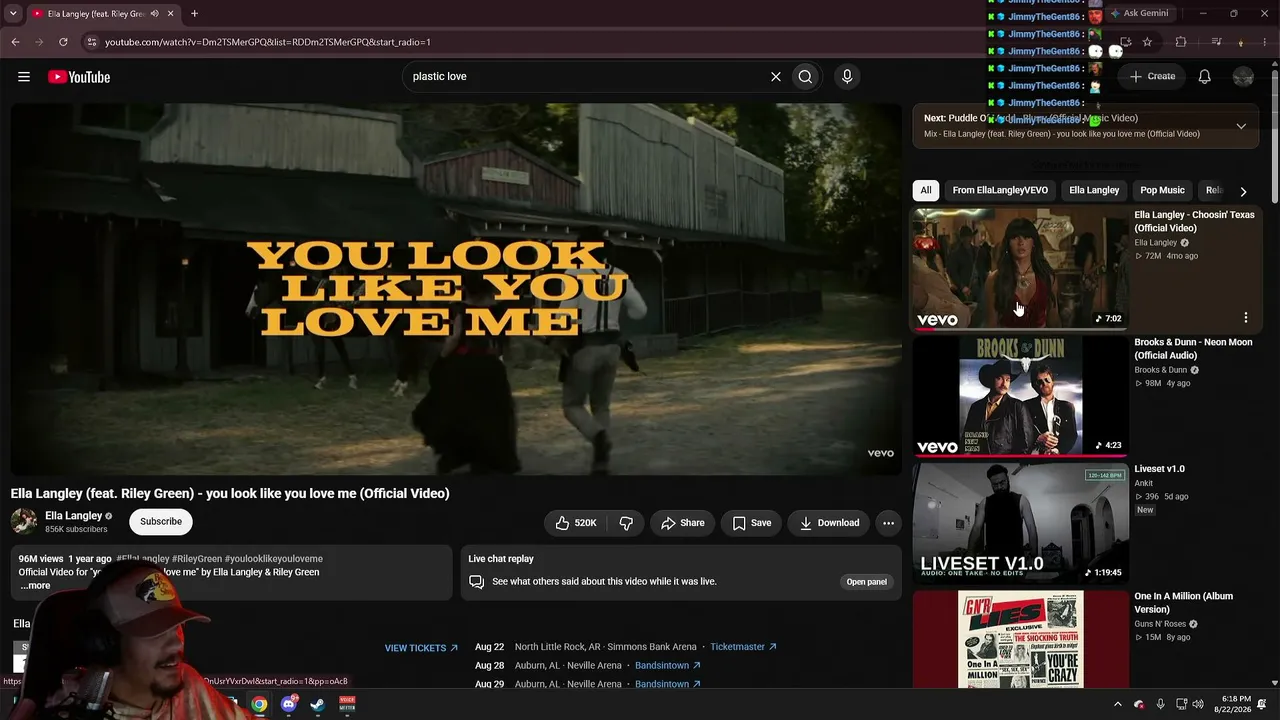Select the 'Ella Langley' filter chip

(x=1094, y=190)
